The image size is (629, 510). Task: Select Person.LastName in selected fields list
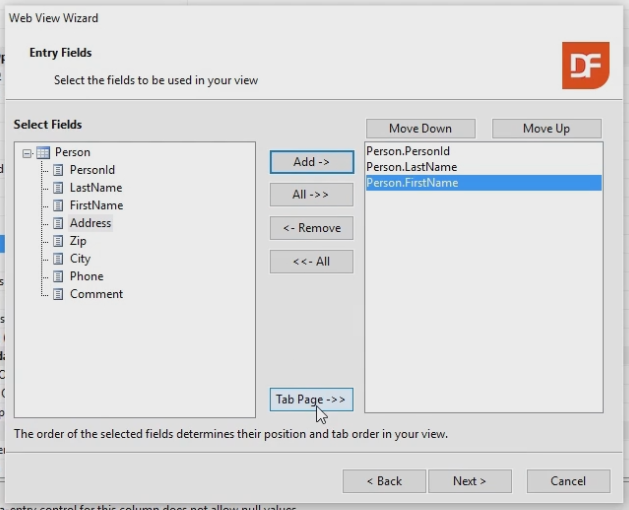click(x=411, y=167)
